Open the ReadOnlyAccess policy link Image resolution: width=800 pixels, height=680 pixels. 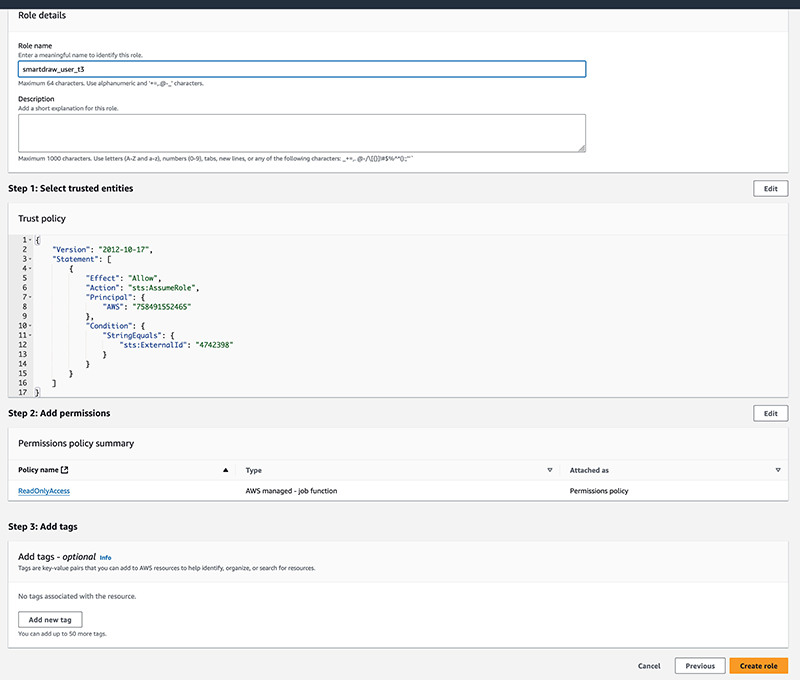(44, 491)
